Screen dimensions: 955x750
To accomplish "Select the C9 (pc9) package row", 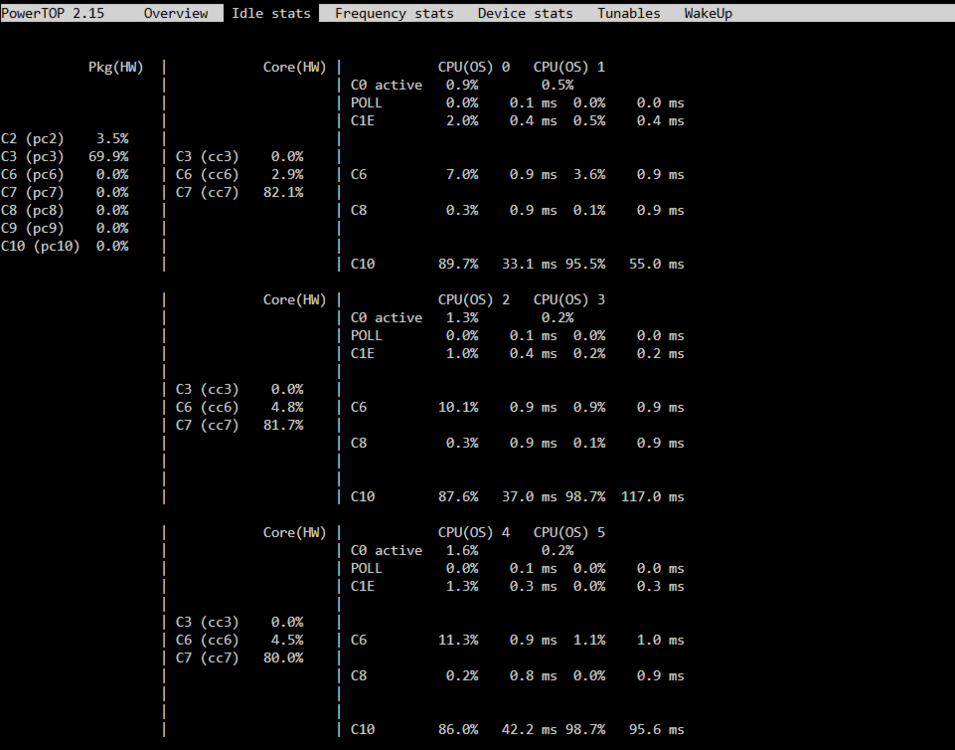I will [65, 228].
